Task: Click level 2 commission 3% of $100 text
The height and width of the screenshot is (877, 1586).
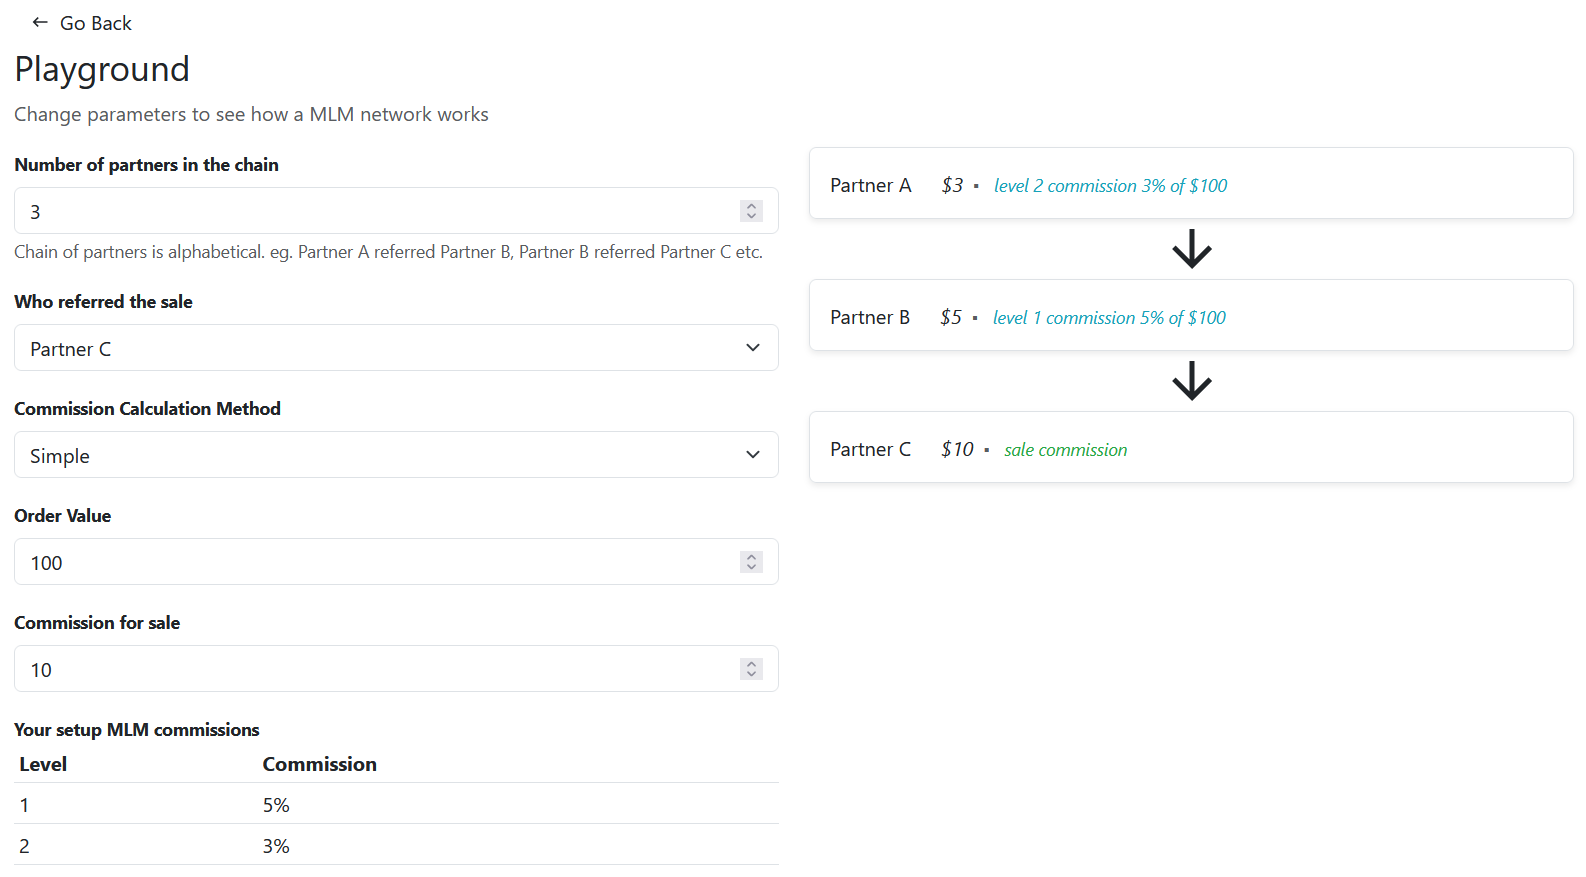Action: click(x=1110, y=186)
